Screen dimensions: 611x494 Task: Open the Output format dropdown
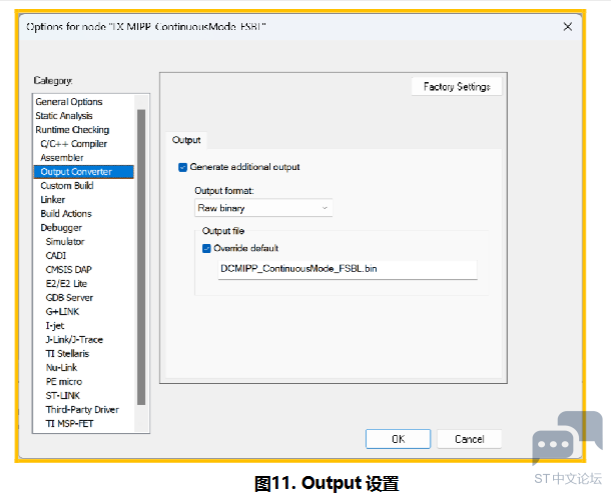pyautogui.click(x=263, y=208)
